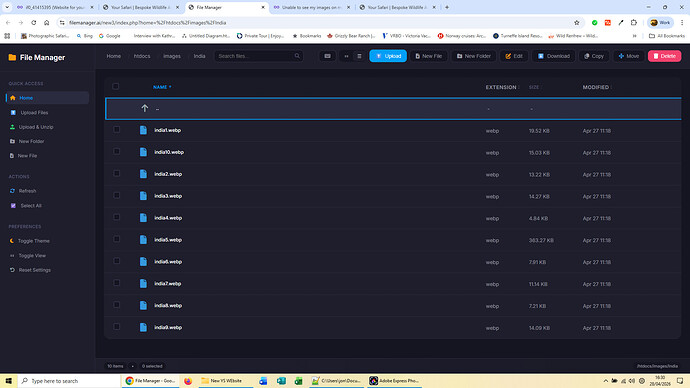Screen dimensions: 690x388
Task: Bookmark page with the star icon
Action: pyautogui.click(x=576, y=22)
